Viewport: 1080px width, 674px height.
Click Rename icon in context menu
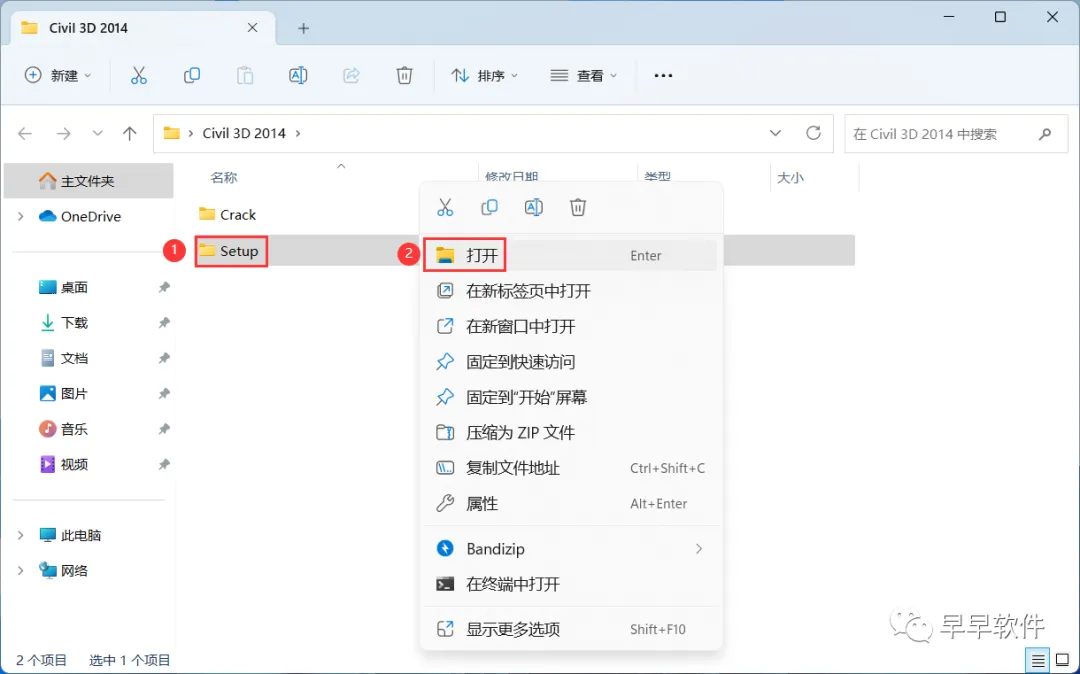pyautogui.click(x=534, y=207)
